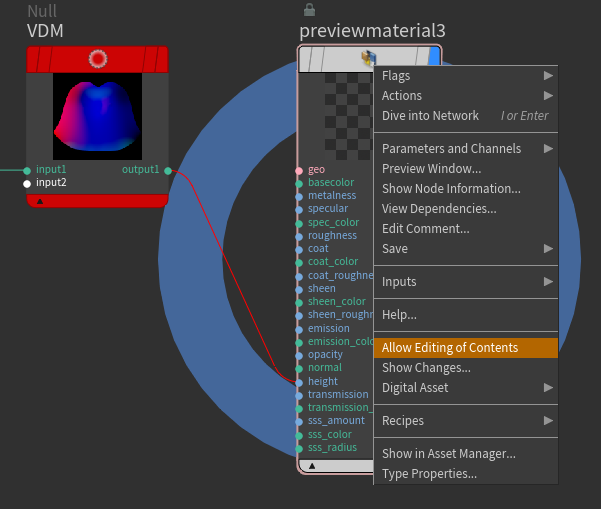Click the lock icon above previewmaterial3

pos(309,10)
